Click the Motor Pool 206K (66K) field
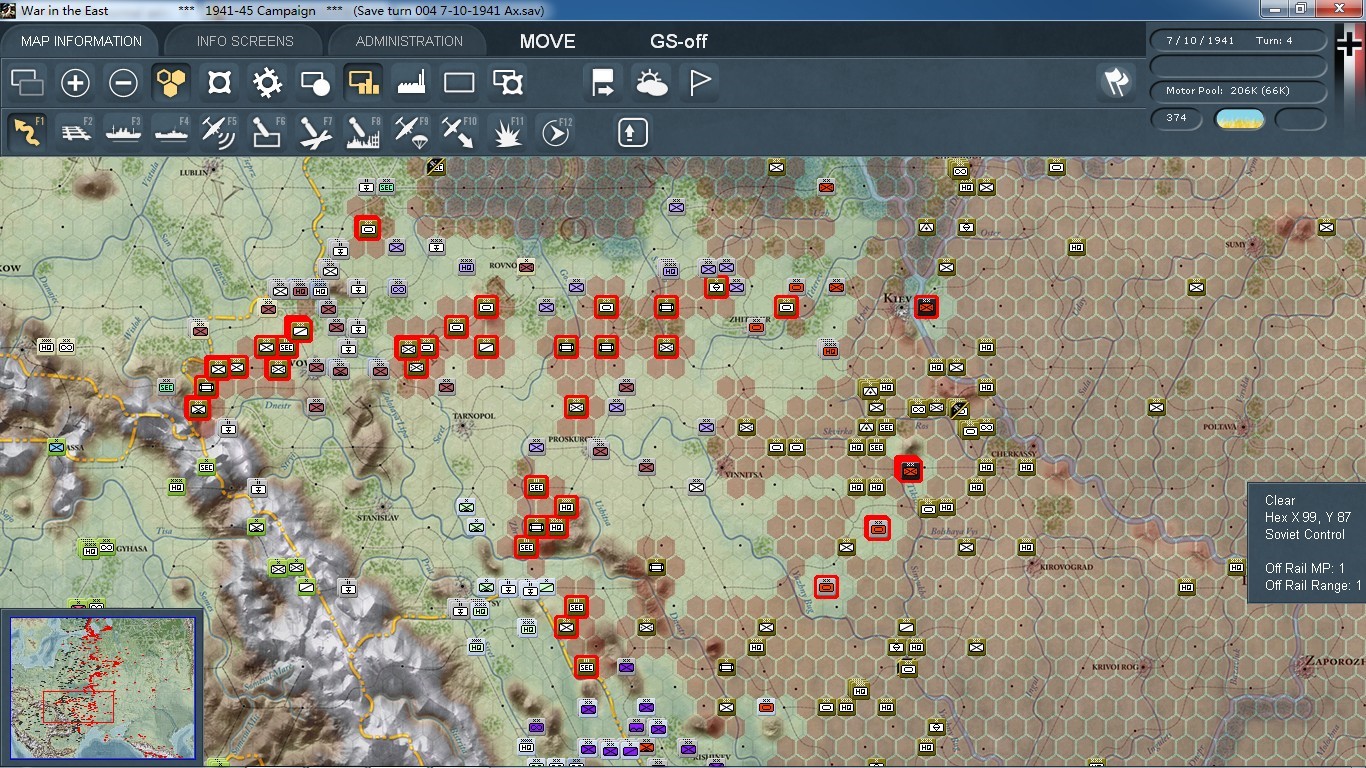Viewport: 1366px width, 768px height. click(1239, 91)
